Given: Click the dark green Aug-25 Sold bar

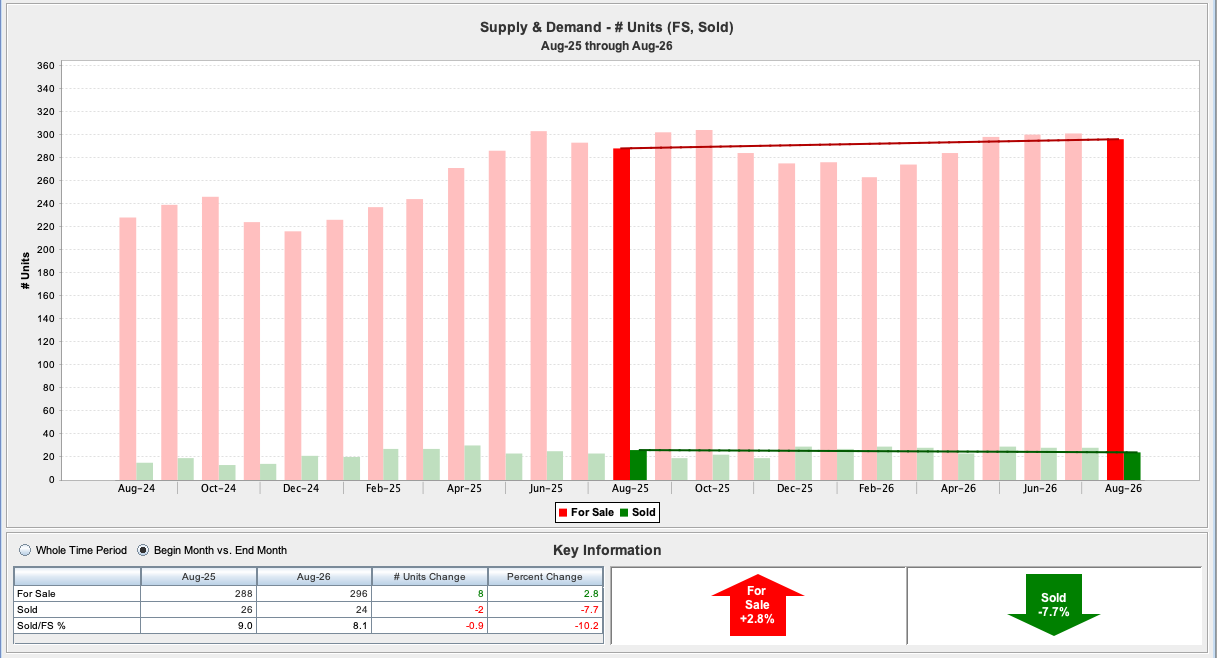Looking at the screenshot, I should (x=638, y=465).
